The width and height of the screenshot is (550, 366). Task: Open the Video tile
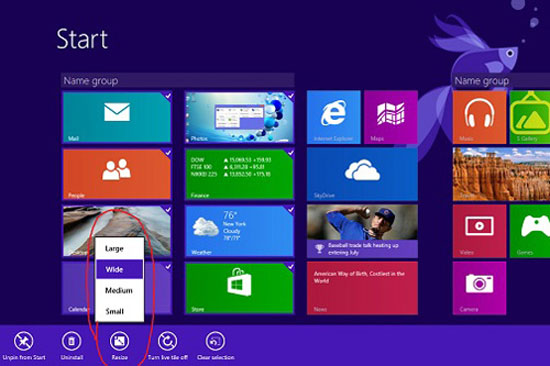(x=479, y=231)
